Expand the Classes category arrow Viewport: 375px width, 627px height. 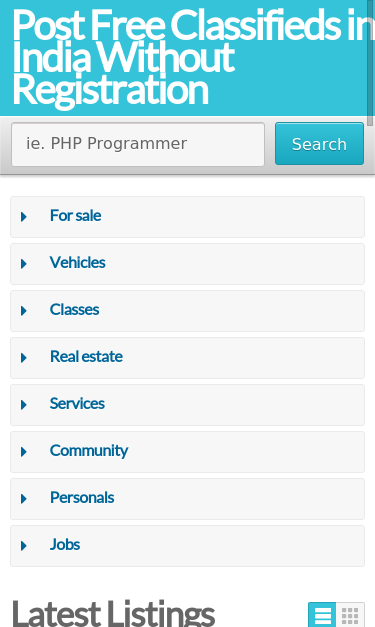24,311
